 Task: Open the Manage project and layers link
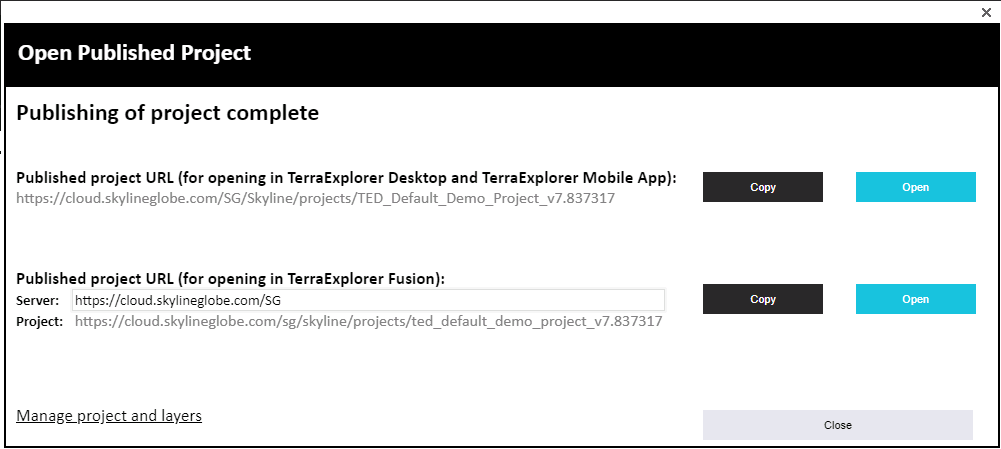[x=109, y=415]
